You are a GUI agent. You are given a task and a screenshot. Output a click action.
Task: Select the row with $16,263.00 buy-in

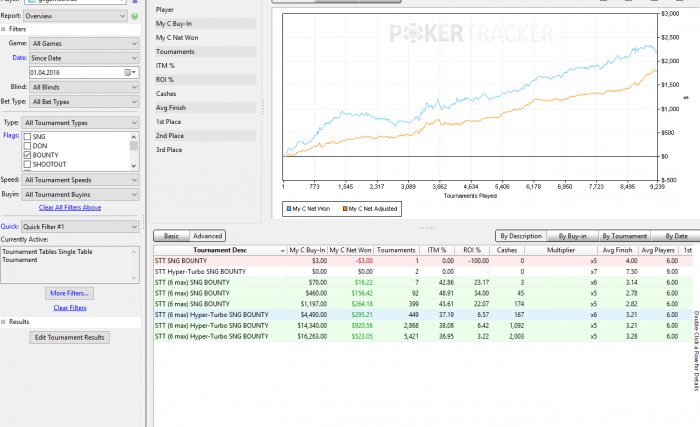tap(423, 336)
